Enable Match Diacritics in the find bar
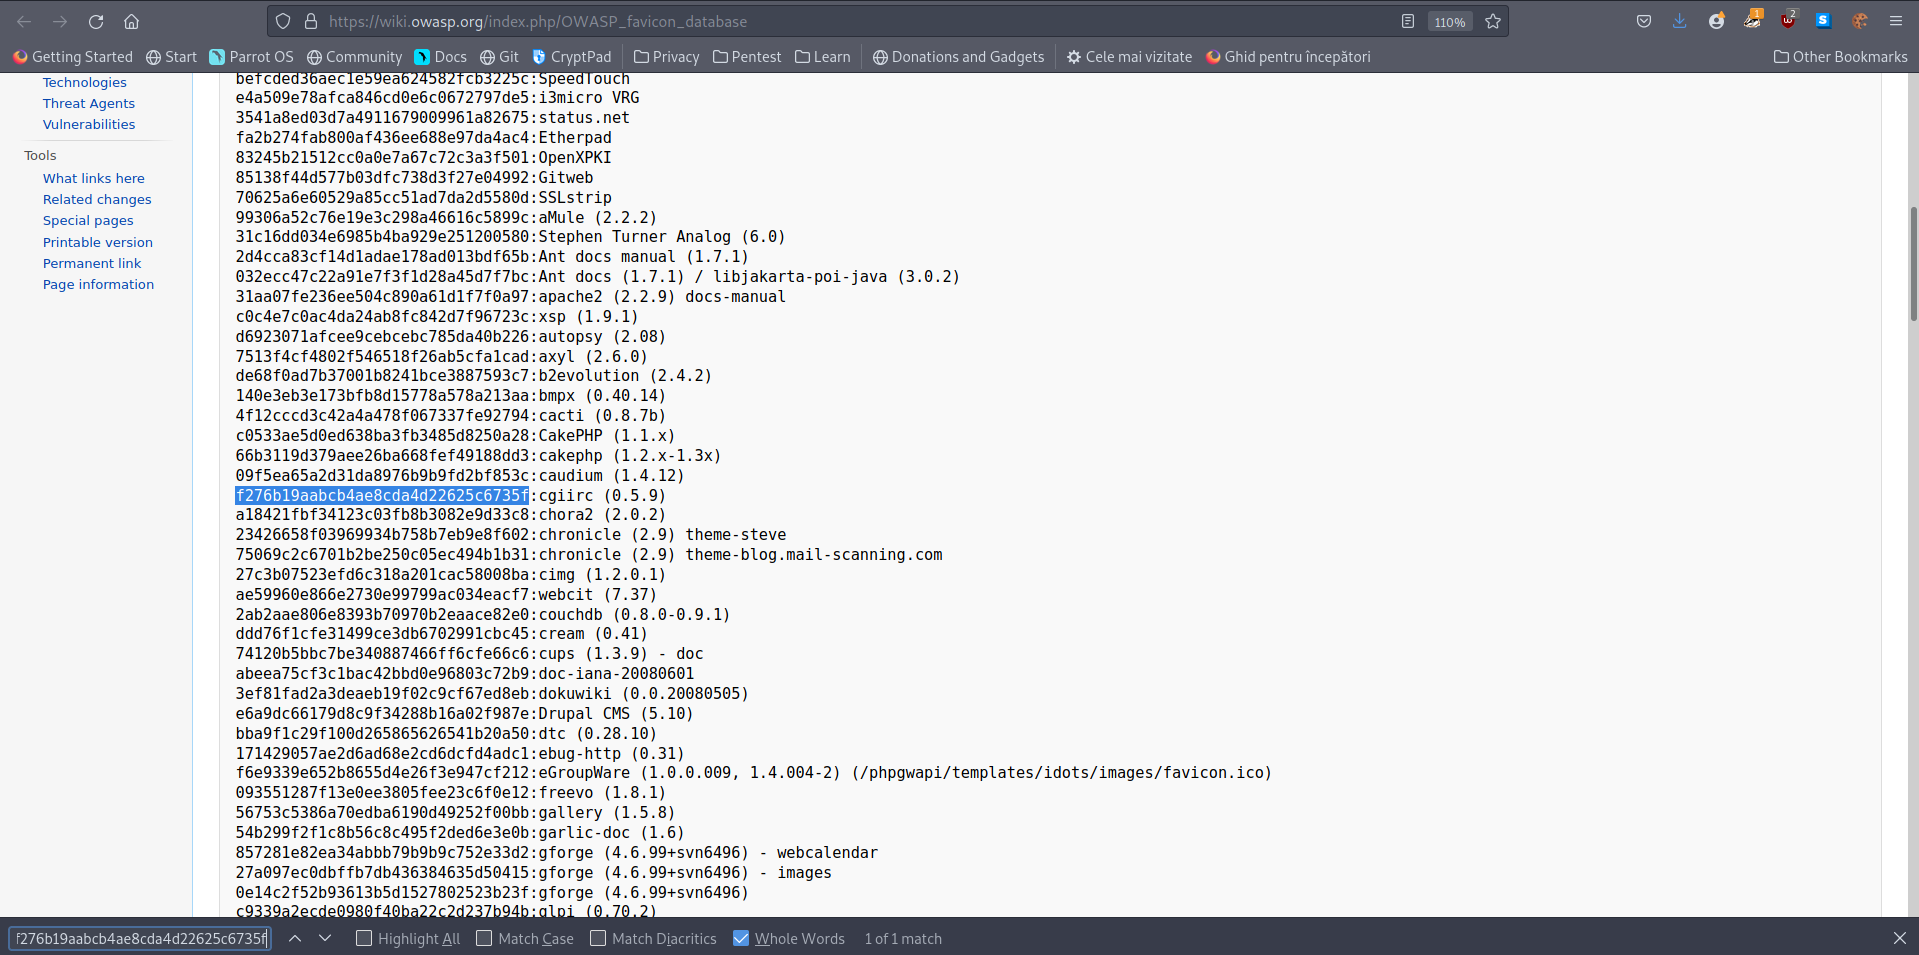 pyautogui.click(x=598, y=938)
